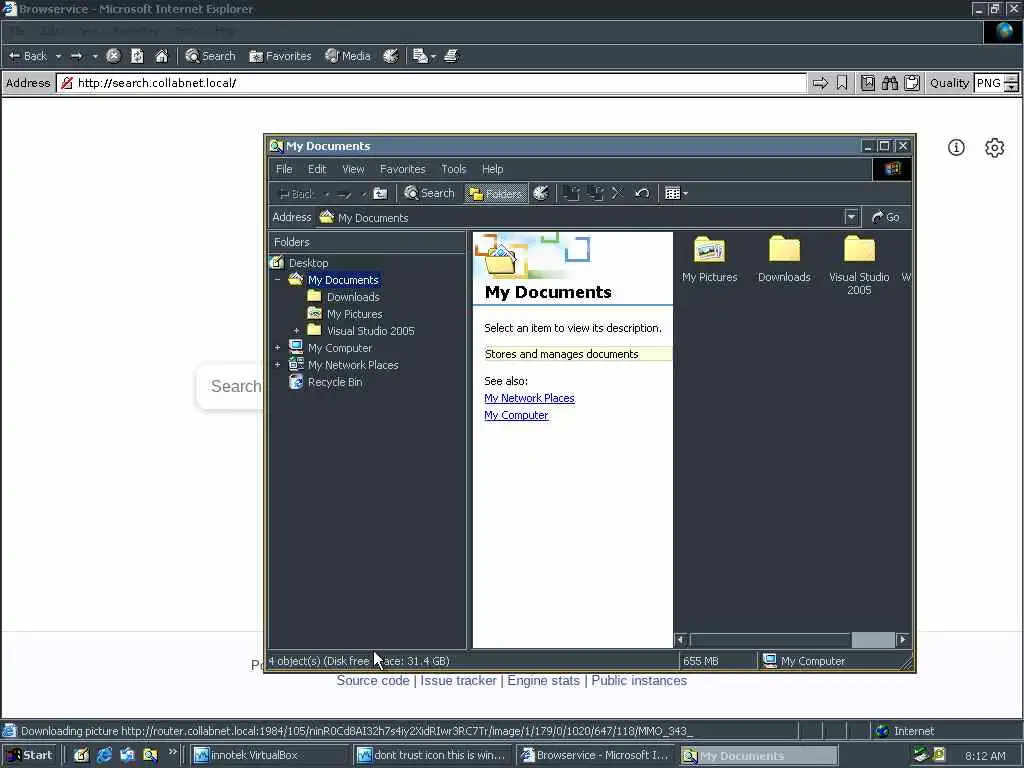Click My Network Places link under See also

(529, 398)
